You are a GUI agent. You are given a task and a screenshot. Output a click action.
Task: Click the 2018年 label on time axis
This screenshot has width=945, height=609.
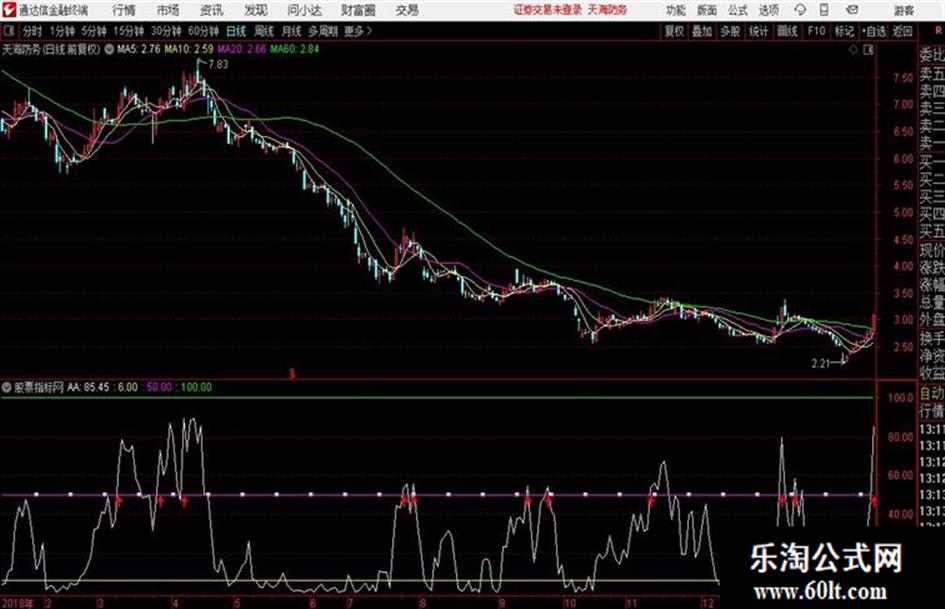pos(17,603)
